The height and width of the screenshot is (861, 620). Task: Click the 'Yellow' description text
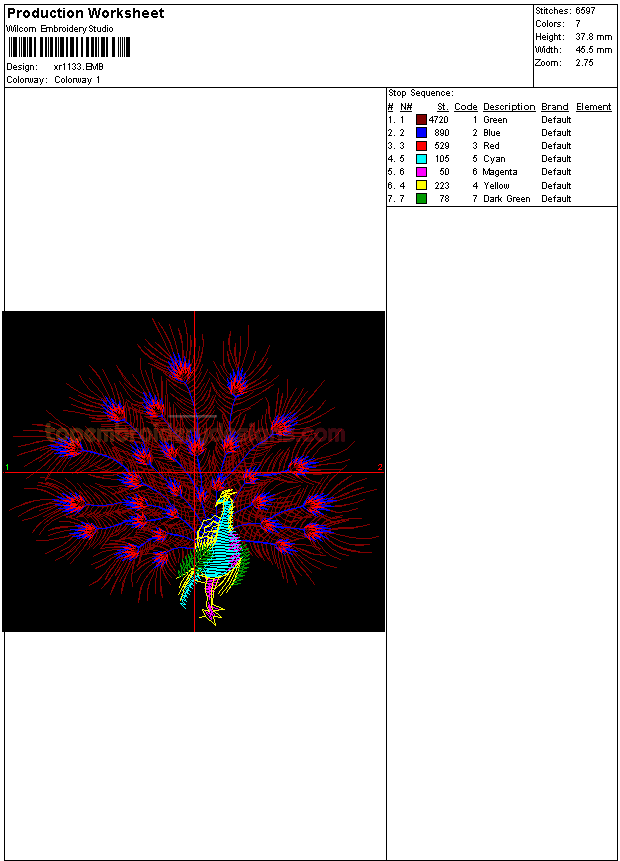(x=496, y=186)
